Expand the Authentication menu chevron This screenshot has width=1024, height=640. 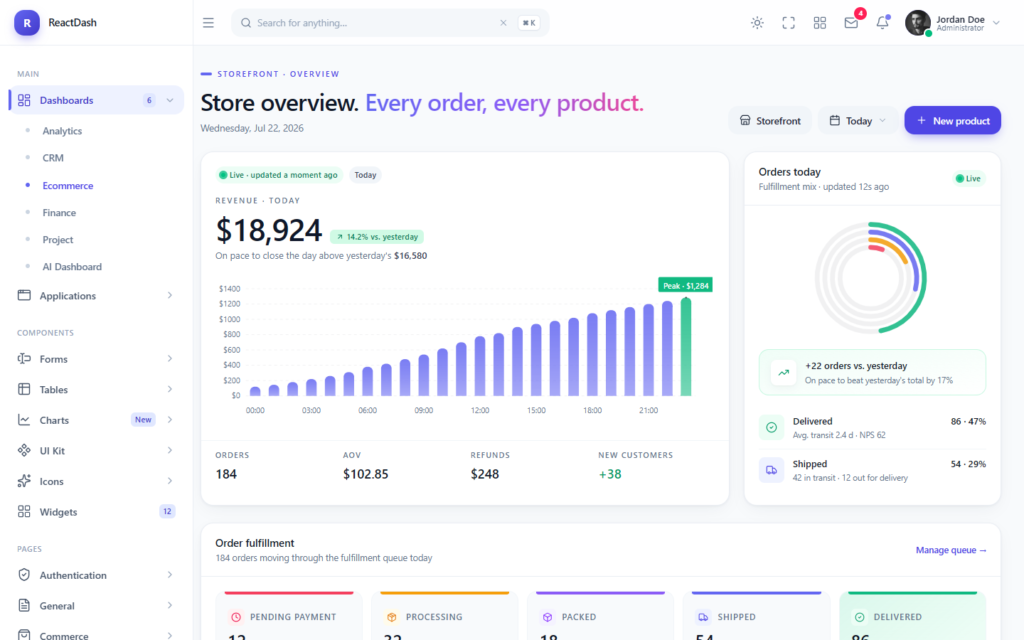(170, 575)
